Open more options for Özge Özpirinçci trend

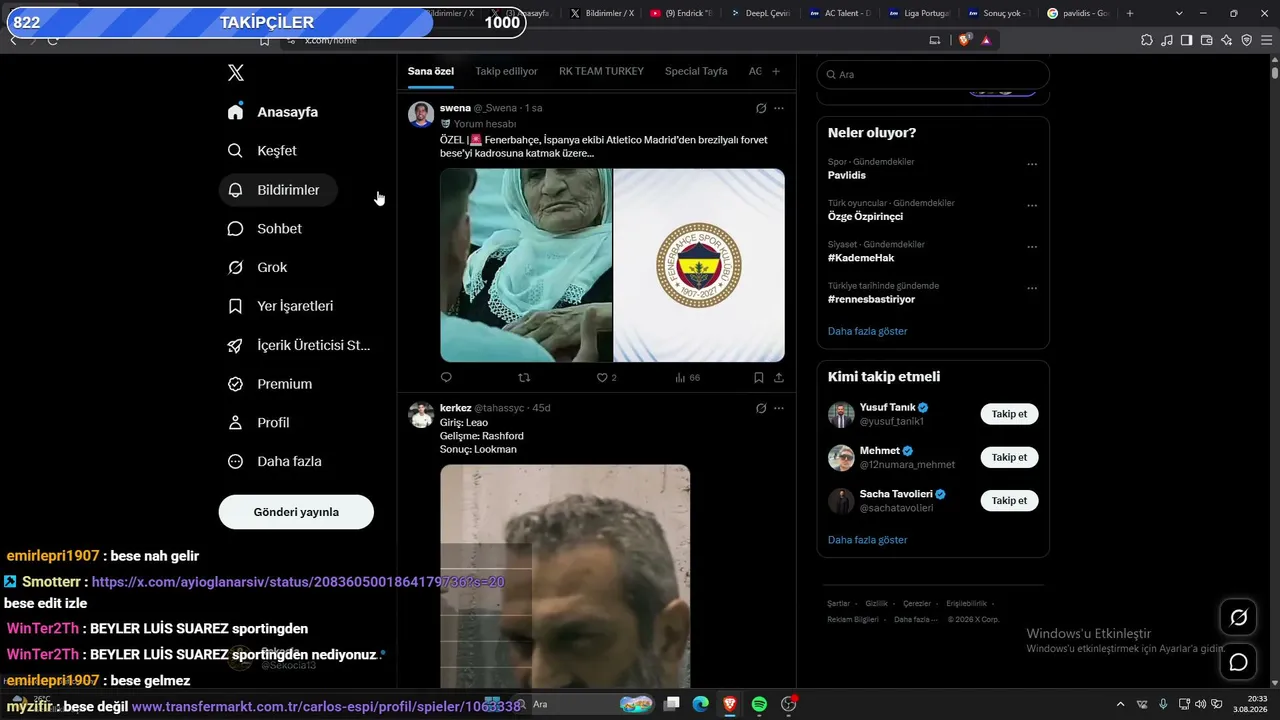pyautogui.click(x=1032, y=205)
